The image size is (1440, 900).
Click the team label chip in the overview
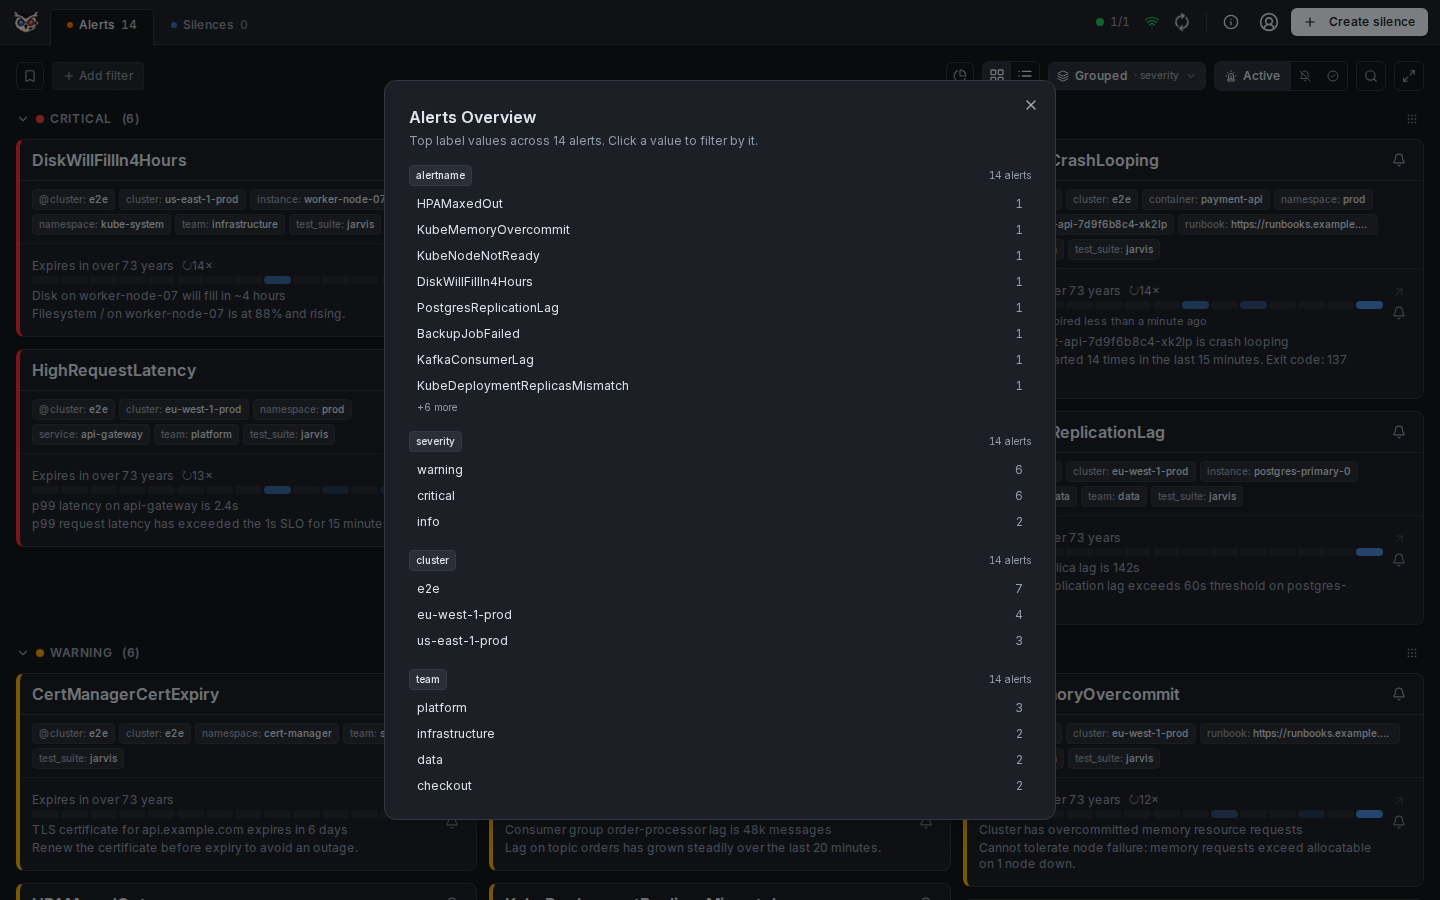(x=427, y=679)
